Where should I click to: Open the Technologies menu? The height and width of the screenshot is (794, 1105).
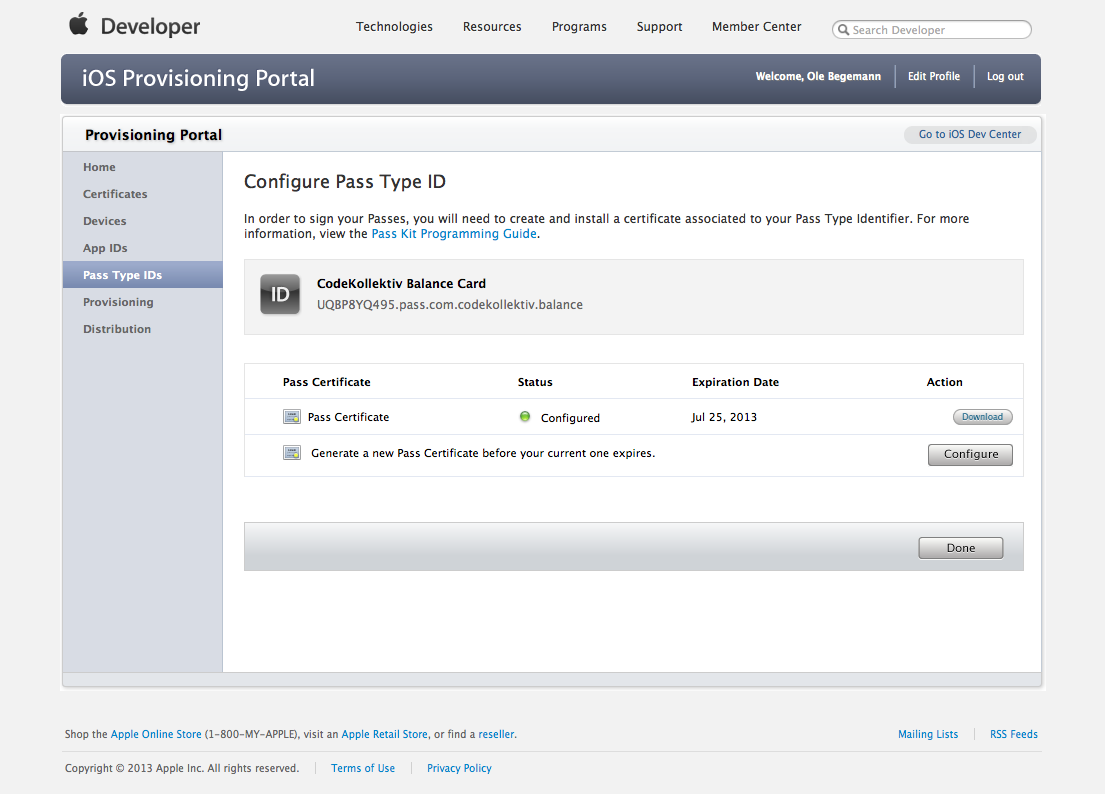pyautogui.click(x=394, y=27)
